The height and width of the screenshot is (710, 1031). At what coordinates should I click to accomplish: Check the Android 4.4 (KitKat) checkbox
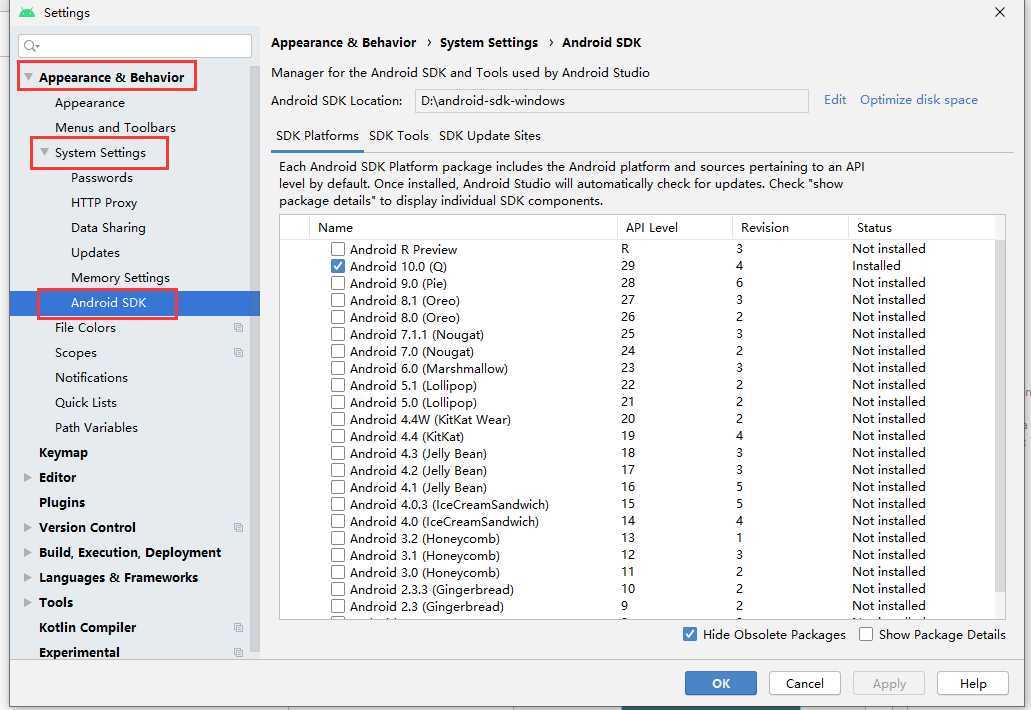click(338, 436)
